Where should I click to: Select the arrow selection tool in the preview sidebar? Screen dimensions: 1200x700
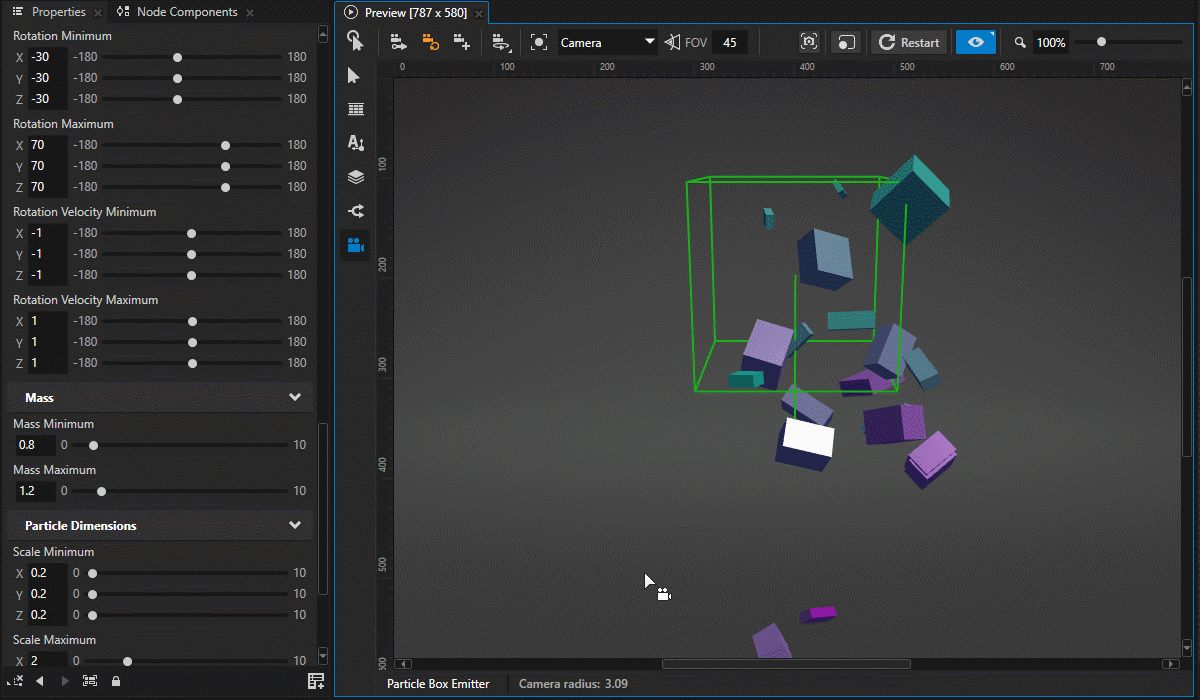tap(355, 75)
